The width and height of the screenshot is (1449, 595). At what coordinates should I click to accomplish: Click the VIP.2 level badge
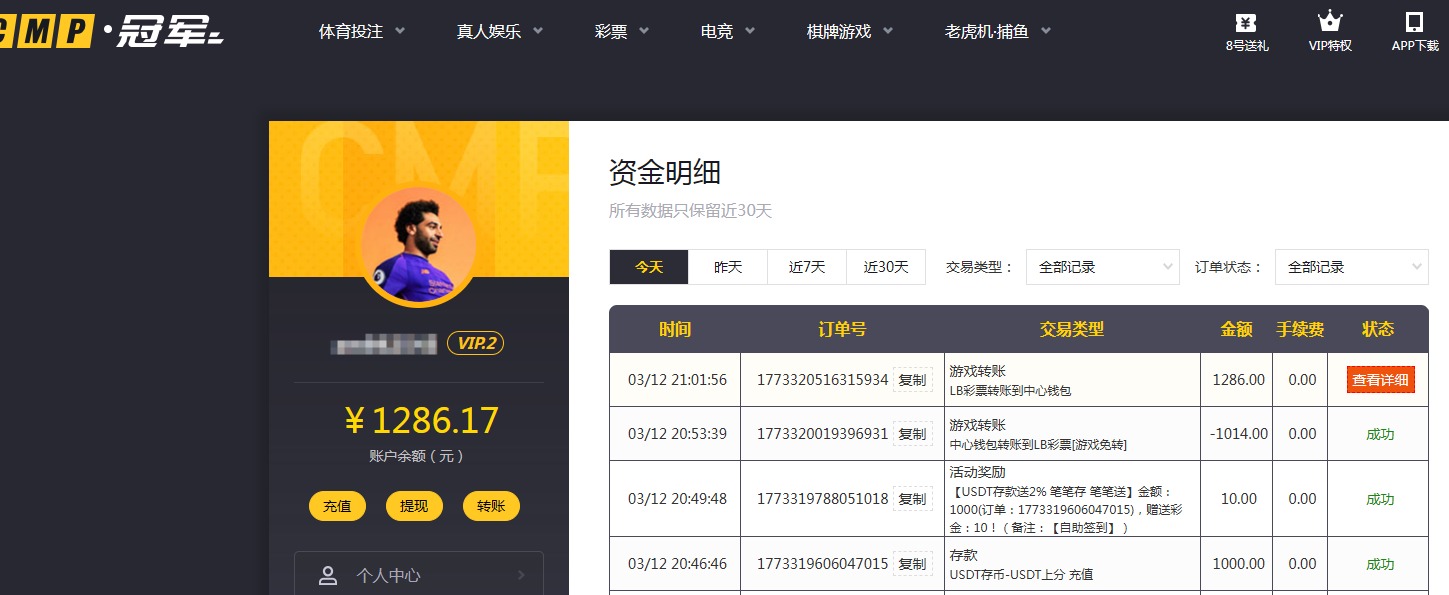pos(476,342)
